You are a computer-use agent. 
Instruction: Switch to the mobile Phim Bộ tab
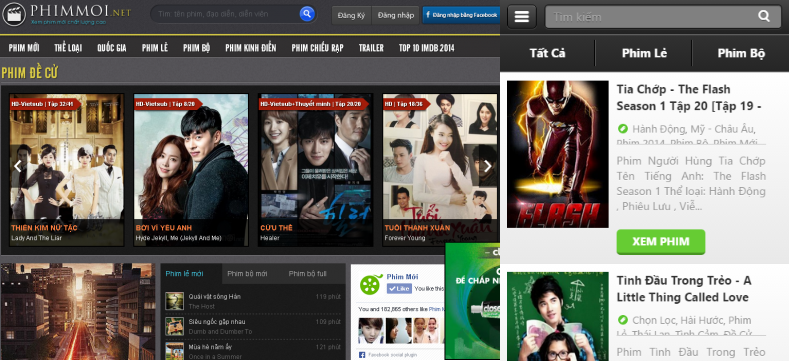[x=741, y=53]
